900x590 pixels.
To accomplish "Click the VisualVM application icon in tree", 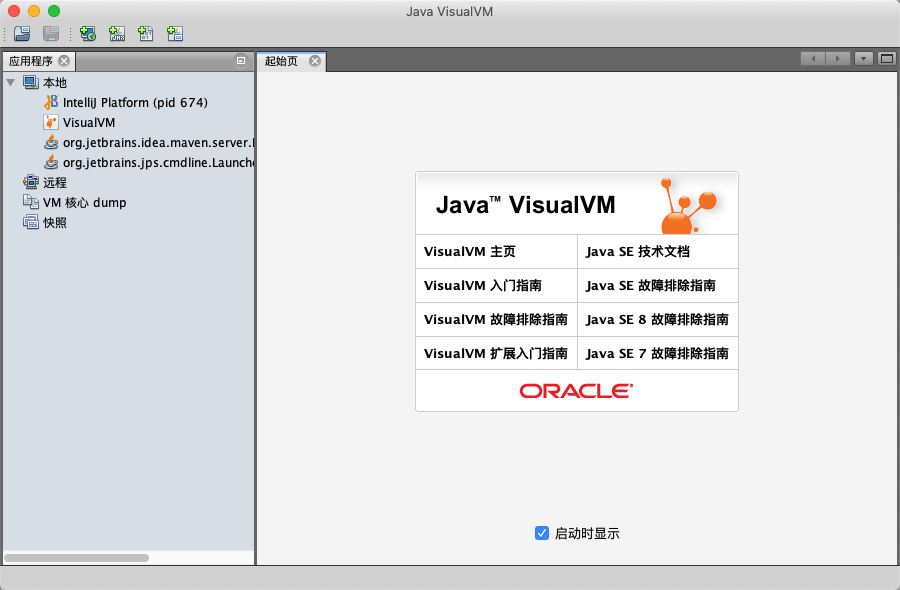I will pos(51,122).
